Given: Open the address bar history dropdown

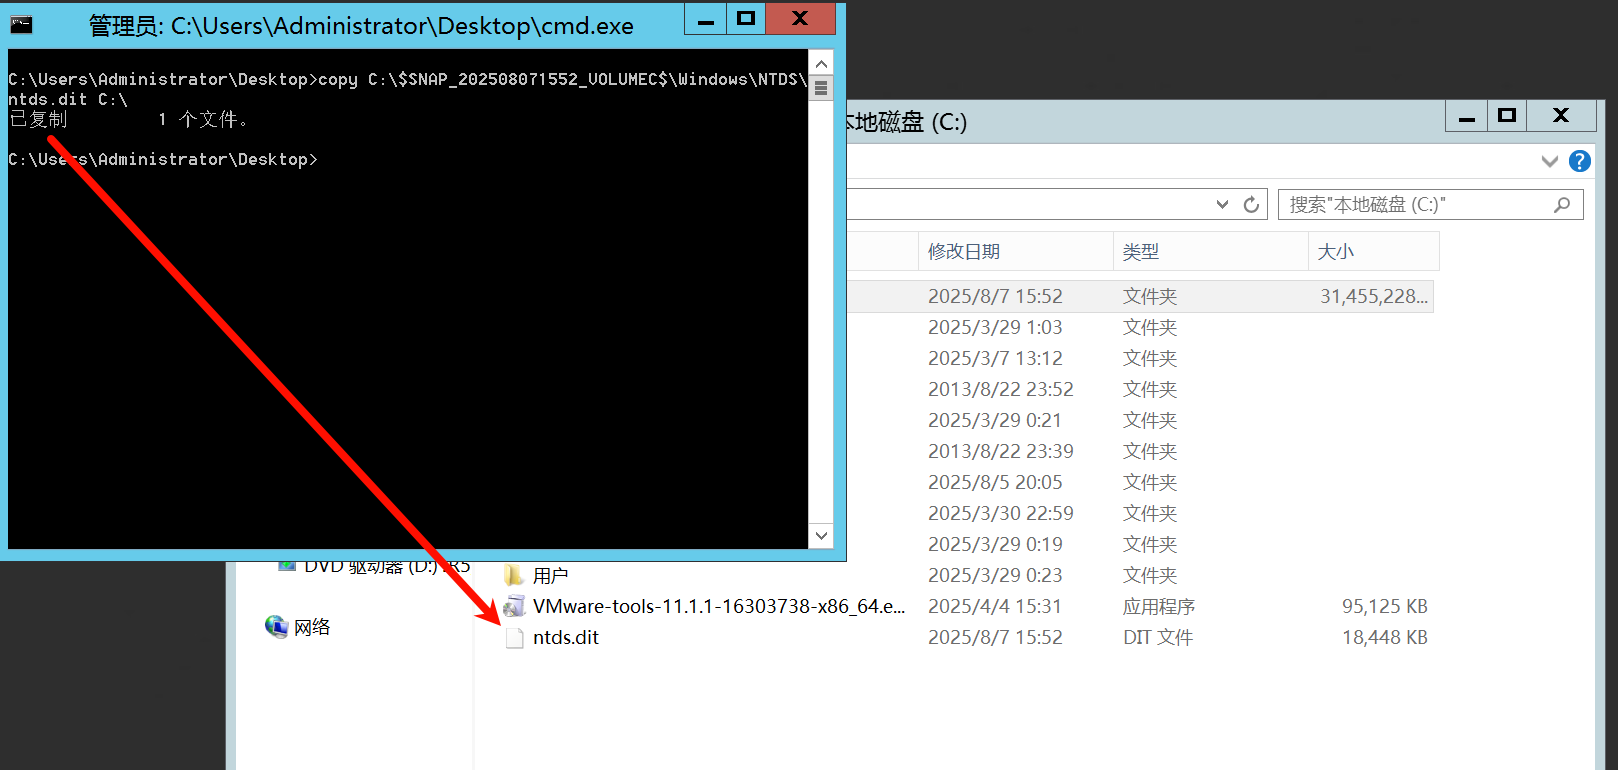Looking at the screenshot, I should tap(1222, 205).
